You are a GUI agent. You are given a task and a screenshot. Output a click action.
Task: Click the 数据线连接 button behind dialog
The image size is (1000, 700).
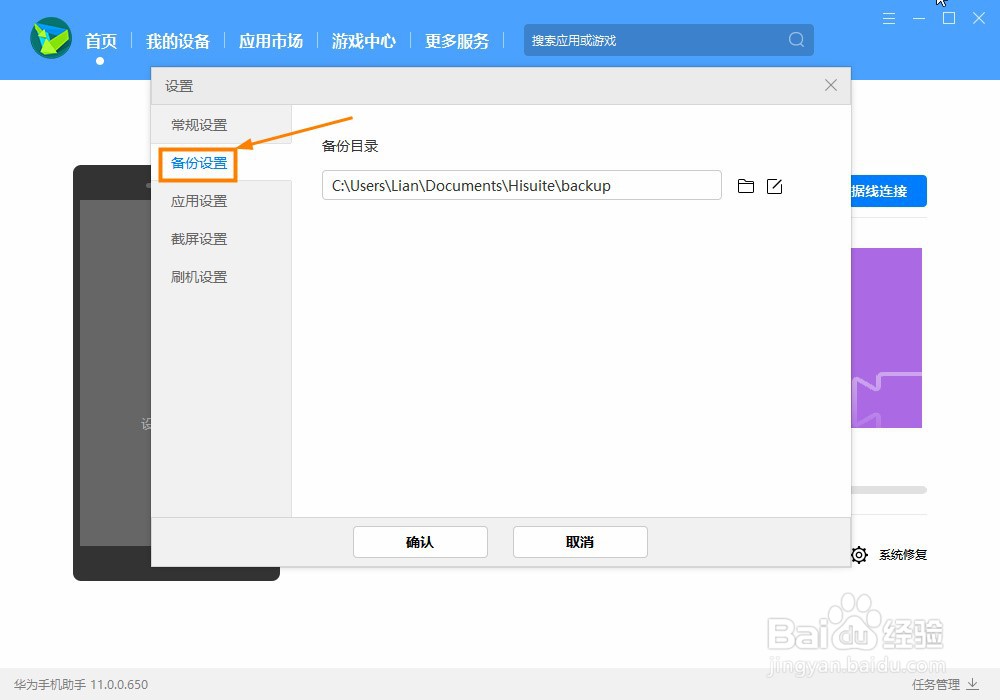pyautogui.click(x=888, y=191)
